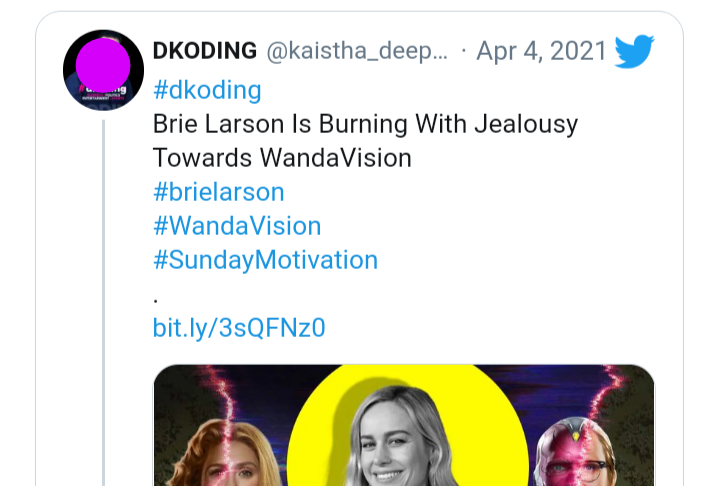This screenshot has width=720, height=486.
Task: Select the #SundayMotivation hashtag
Action: 265,260
